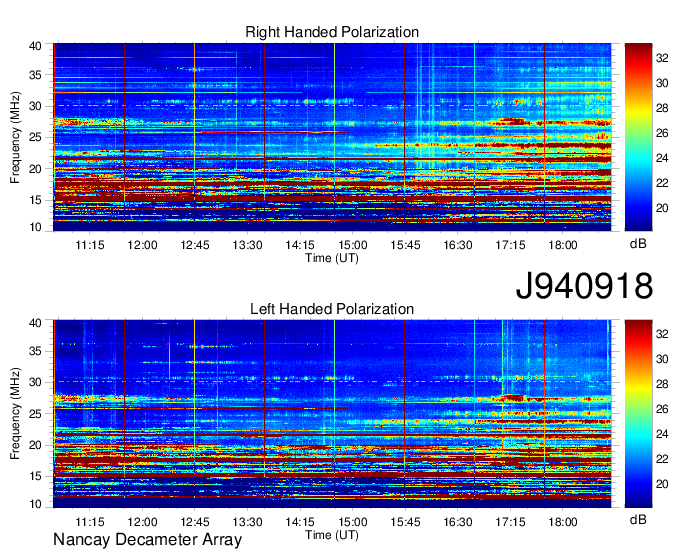This screenshot has width=680, height=552.
Task: Click the 24 value on left-handed plot's color bar
Action: 662,434
